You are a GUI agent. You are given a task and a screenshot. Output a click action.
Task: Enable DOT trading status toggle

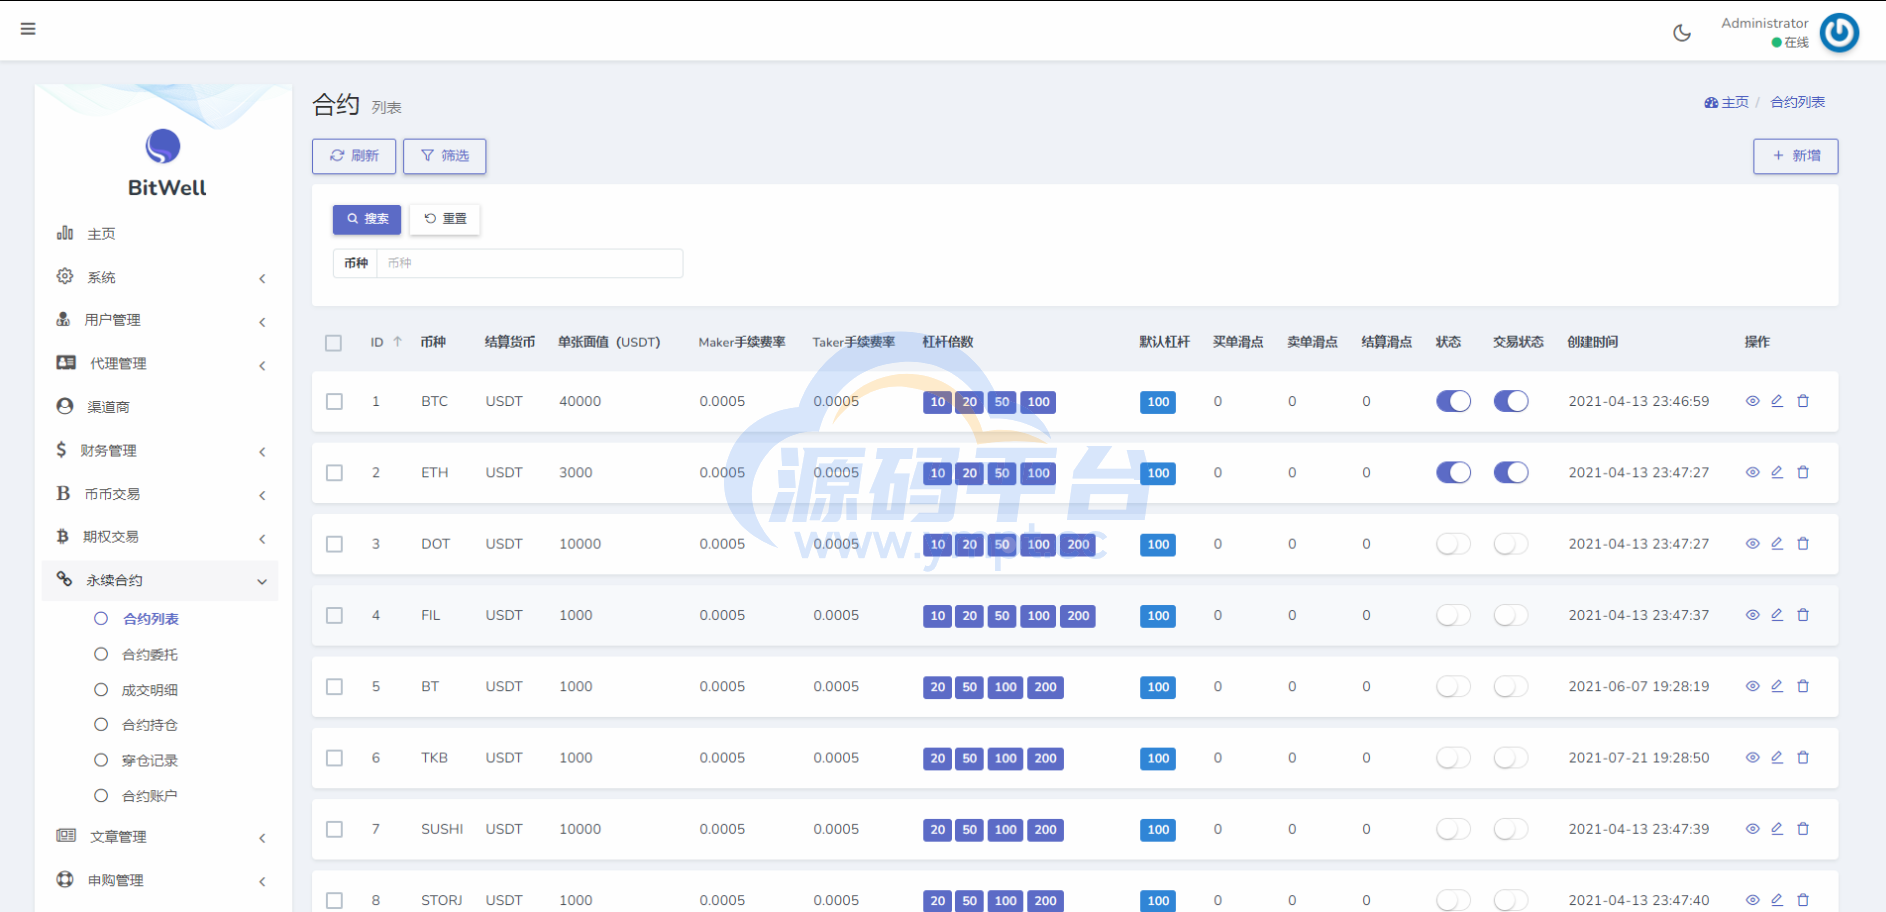click(x=1511, y=544)
